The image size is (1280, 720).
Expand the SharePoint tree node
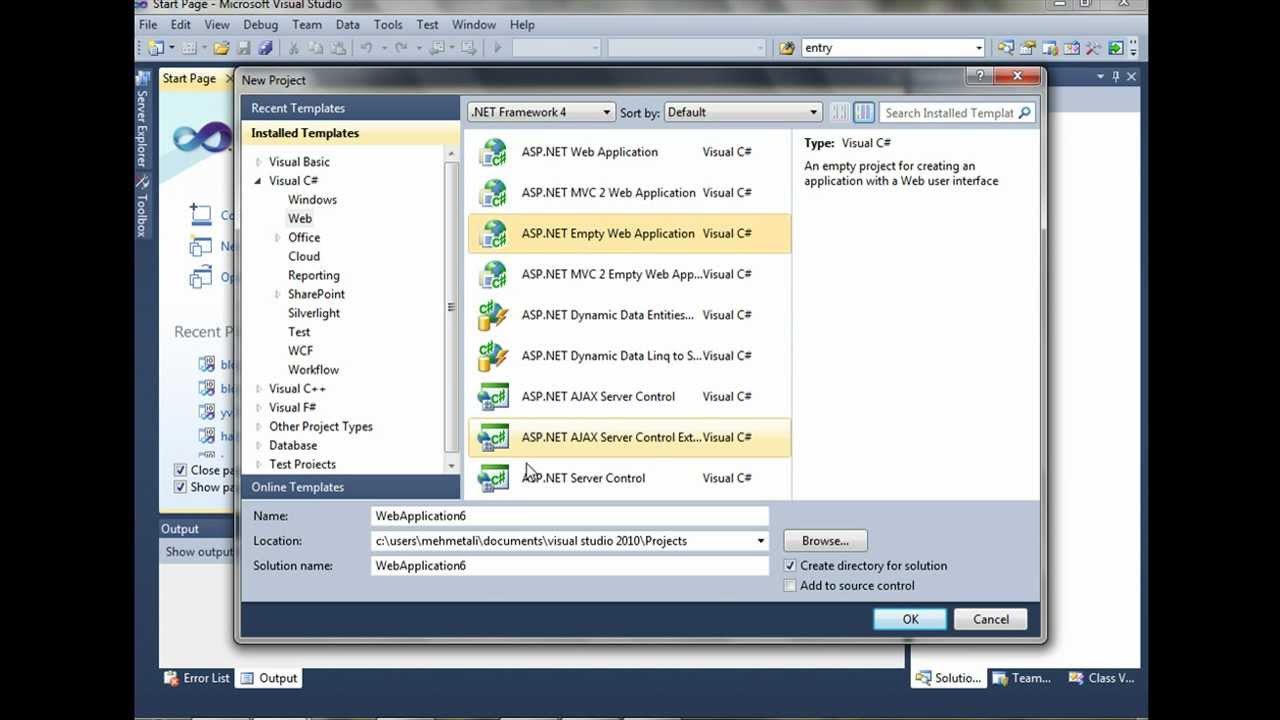pos(278,294)
